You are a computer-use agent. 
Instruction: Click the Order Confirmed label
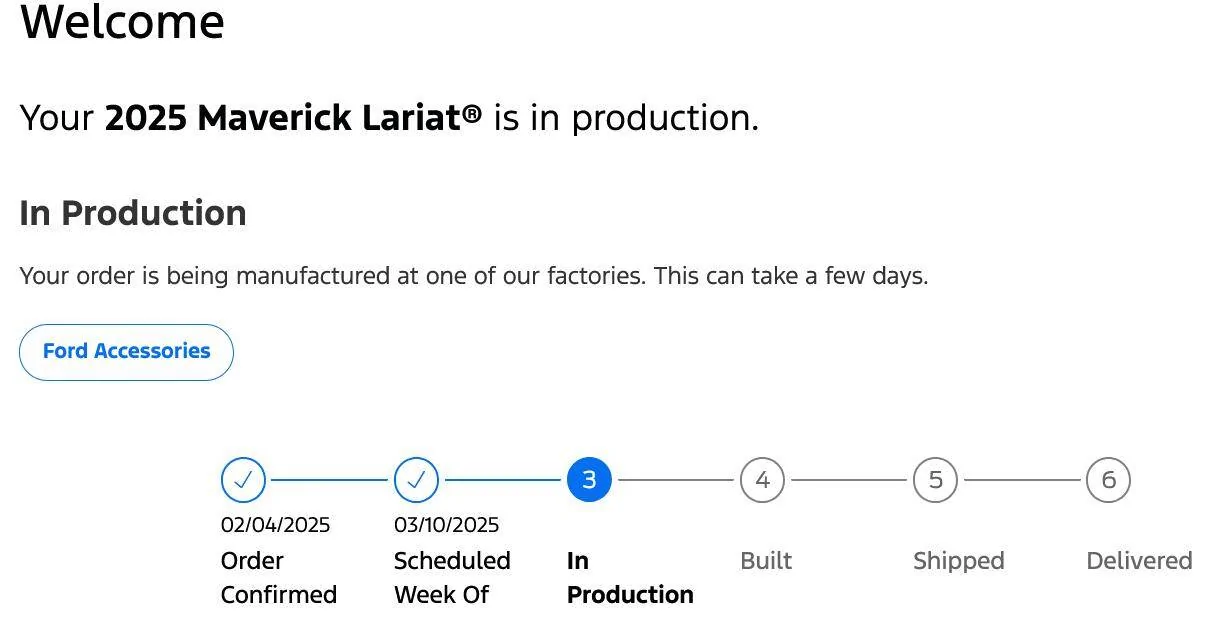[279, 577]
